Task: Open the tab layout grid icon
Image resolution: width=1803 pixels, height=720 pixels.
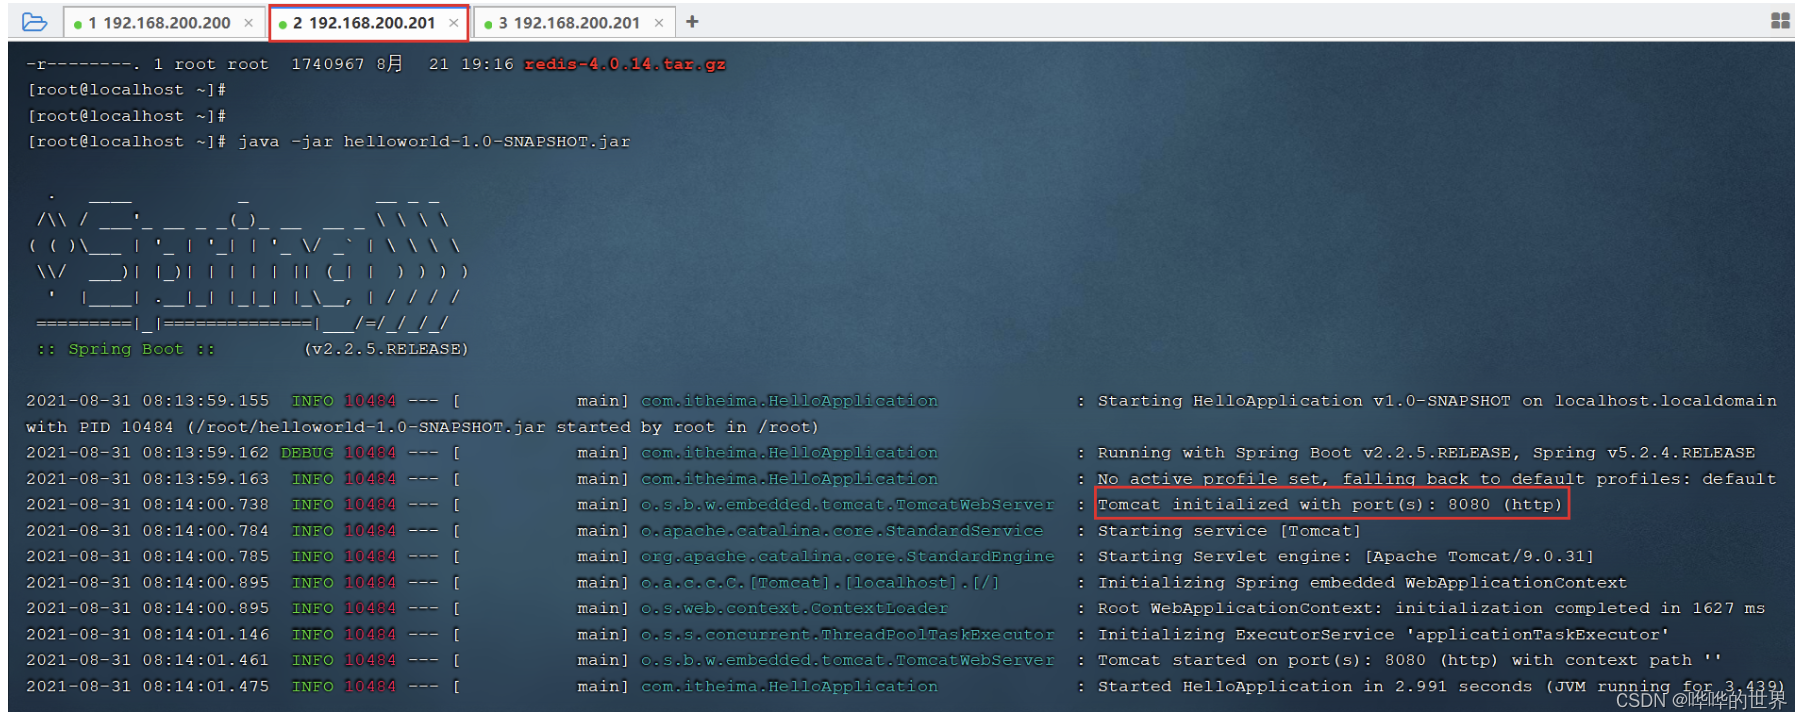Action: (x=1780, y=21)
